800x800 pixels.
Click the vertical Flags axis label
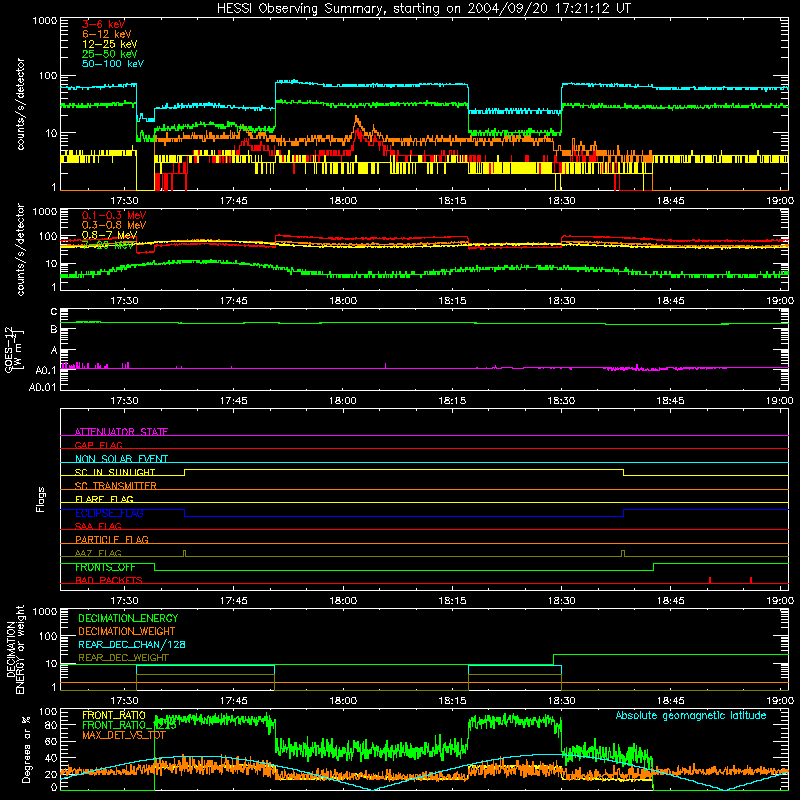41,499
